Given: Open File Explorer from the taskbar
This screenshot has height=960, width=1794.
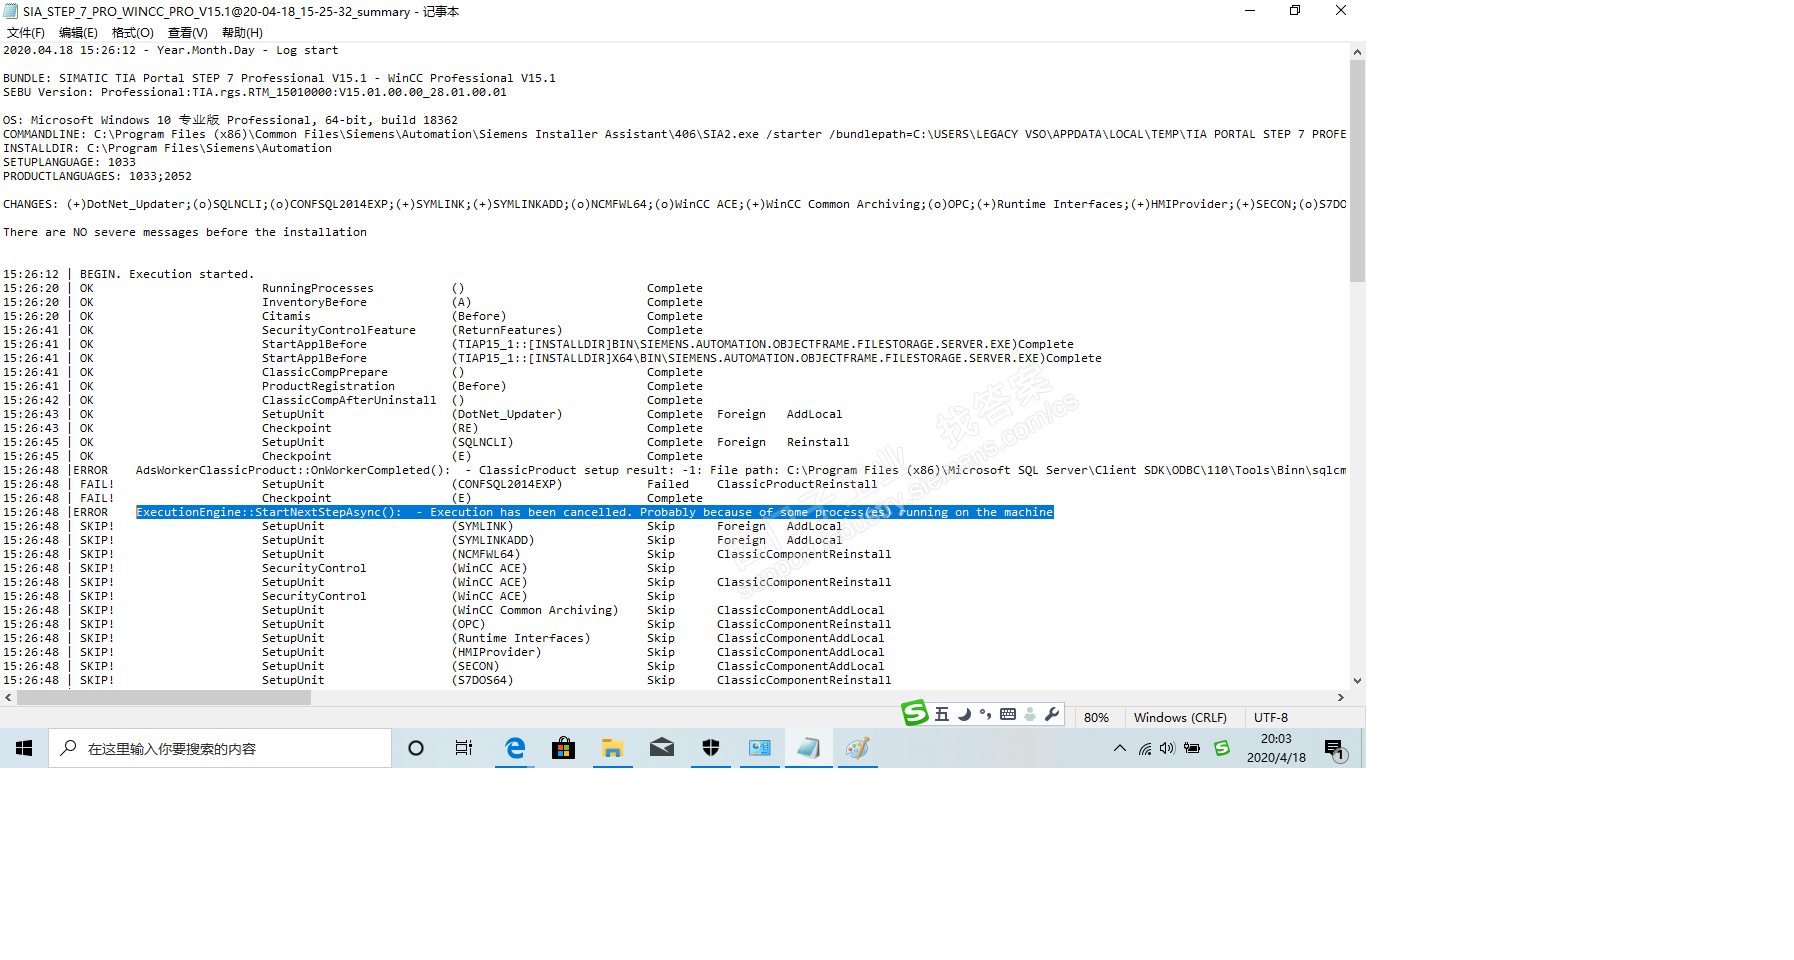Looking at the screenshot, I should [613, 748].
